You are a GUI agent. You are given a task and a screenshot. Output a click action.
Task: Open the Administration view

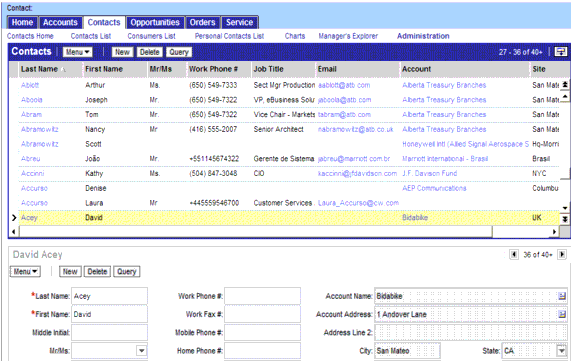[423, 36]
